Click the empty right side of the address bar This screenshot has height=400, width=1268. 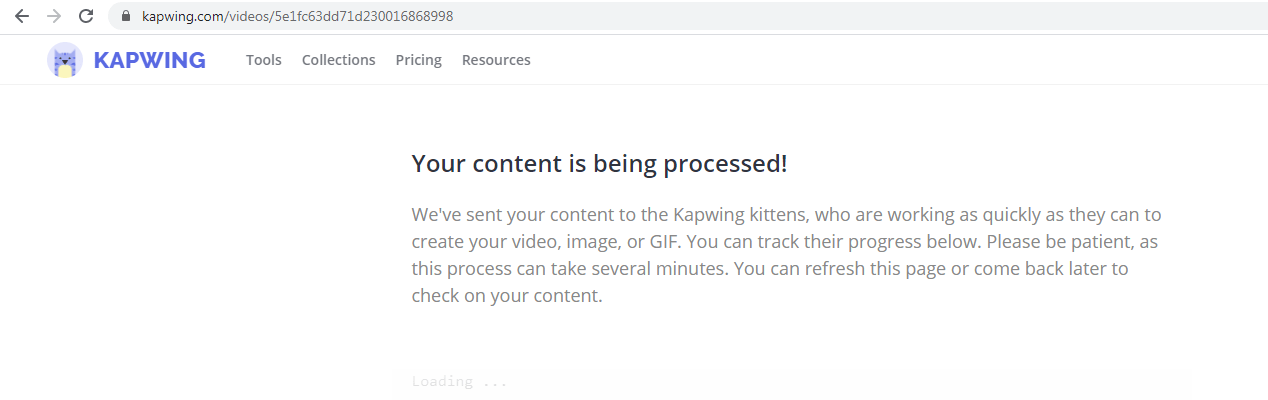[860, 16]
